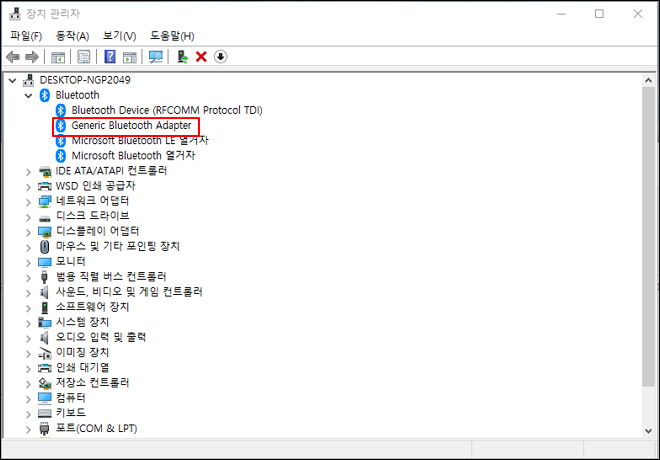Expand 디스플레이 어댑터
This screenshot has height=460, width=660.
(x=28, y=232)
